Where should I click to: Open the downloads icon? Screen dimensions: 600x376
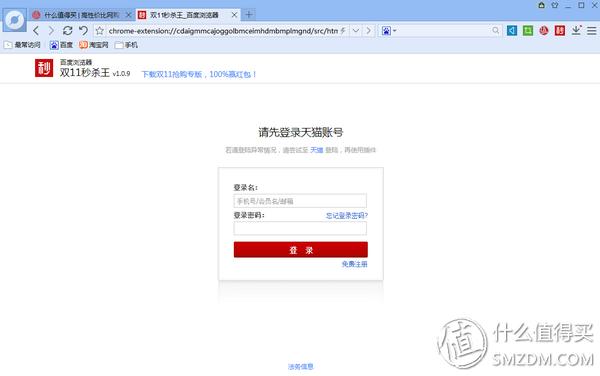click(x=576, y=30)
